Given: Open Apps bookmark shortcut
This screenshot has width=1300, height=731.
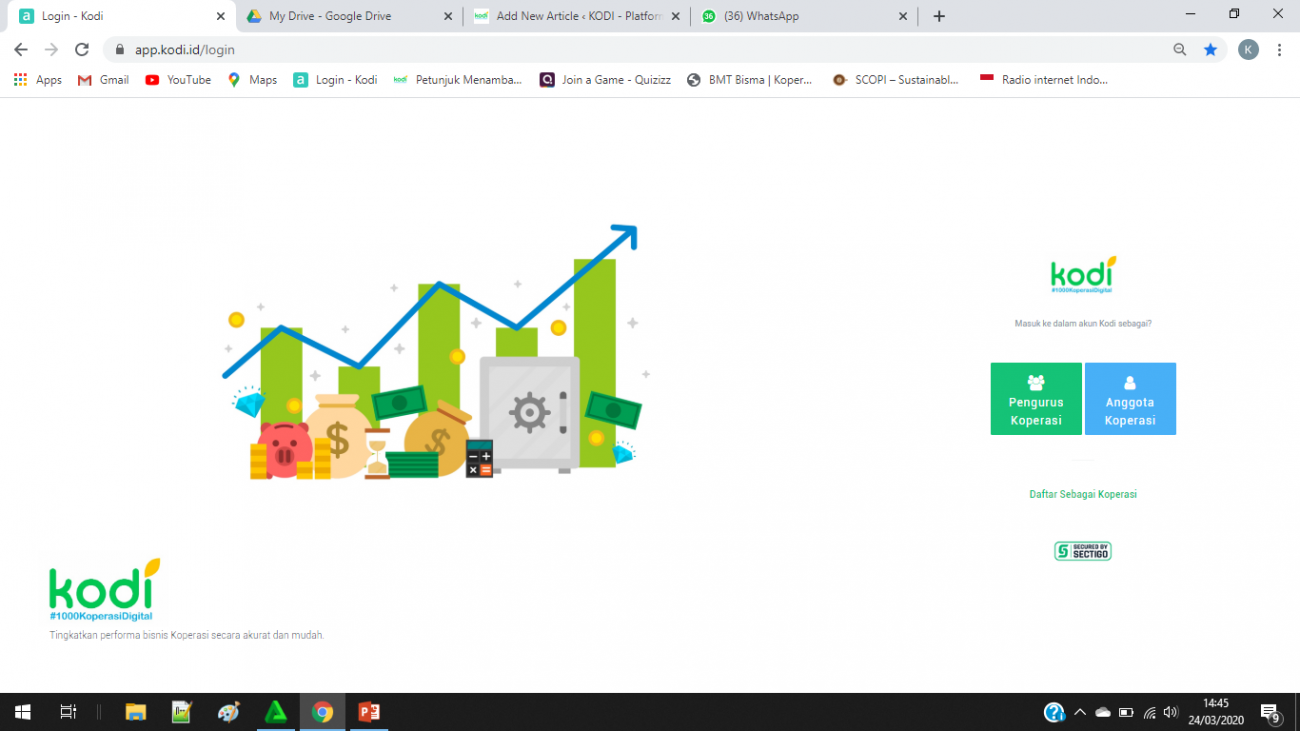Looking at the screenshot, I should click(x=38, y=80).
